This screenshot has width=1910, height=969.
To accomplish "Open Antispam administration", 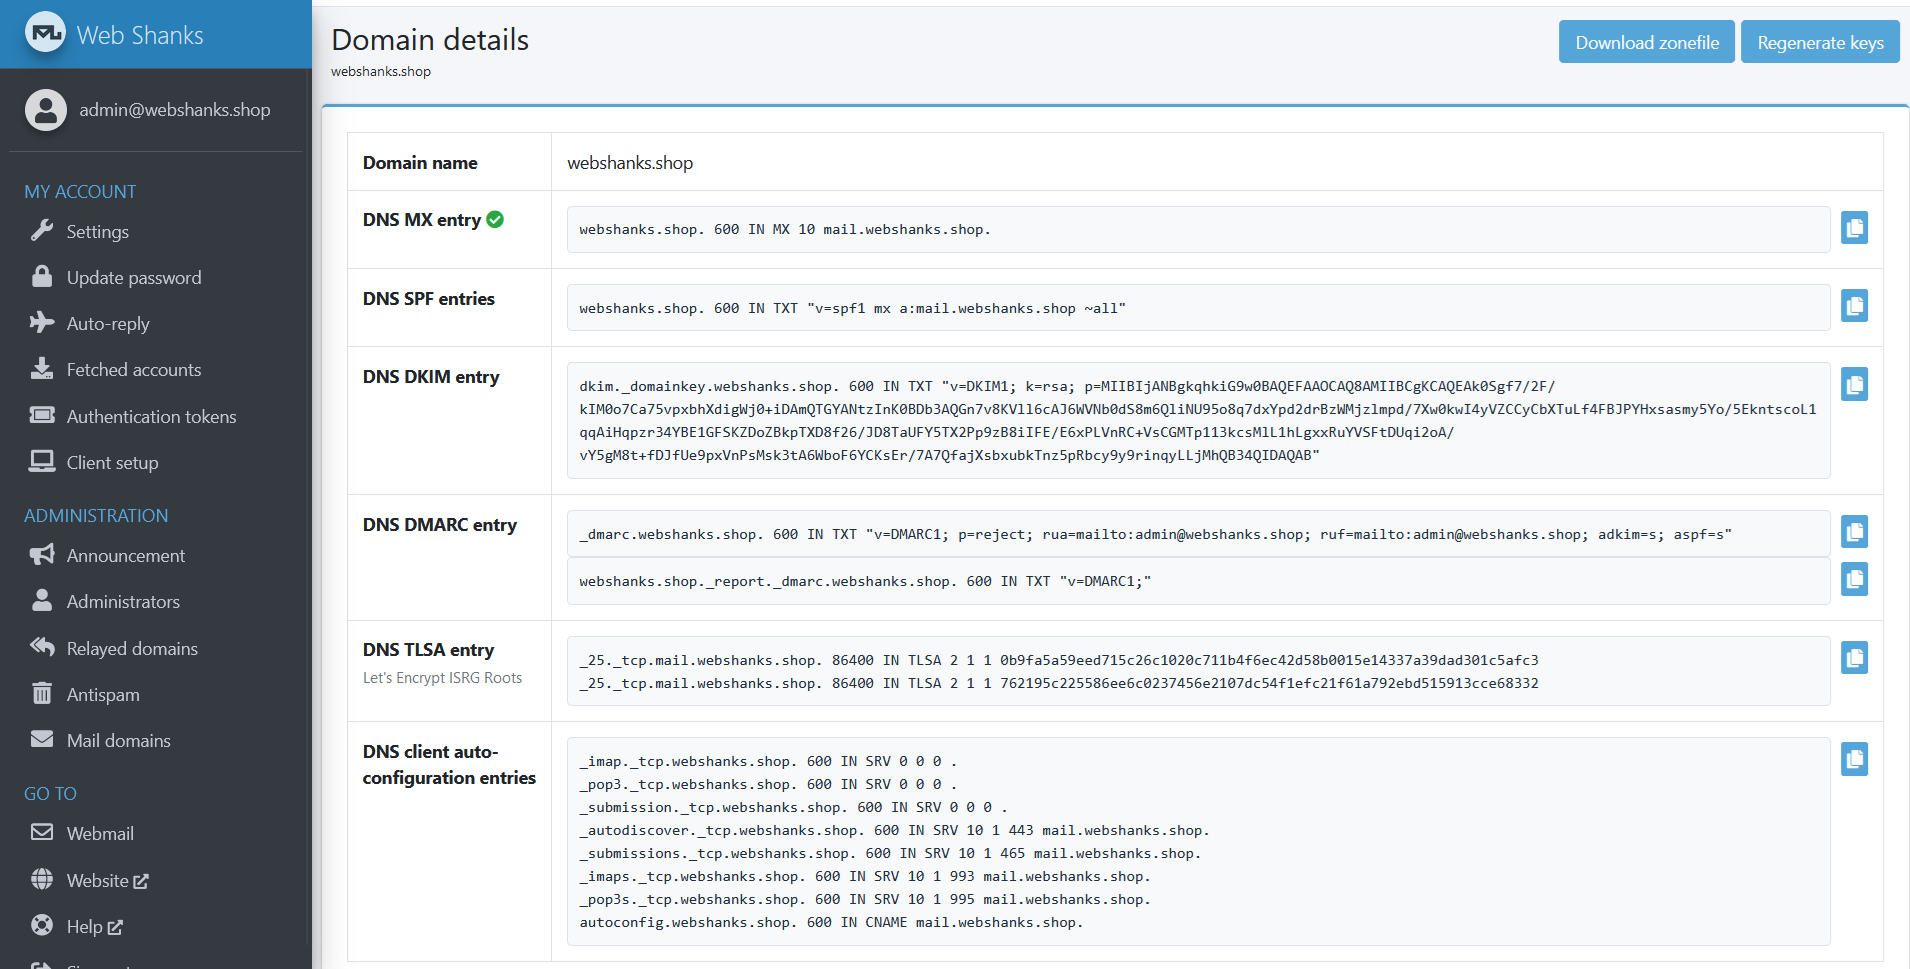I will coord(103,695).
